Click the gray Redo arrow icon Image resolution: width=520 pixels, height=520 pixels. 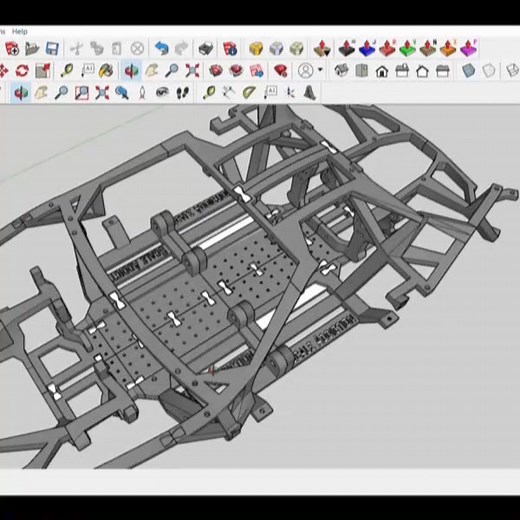(x=182, y=49)
